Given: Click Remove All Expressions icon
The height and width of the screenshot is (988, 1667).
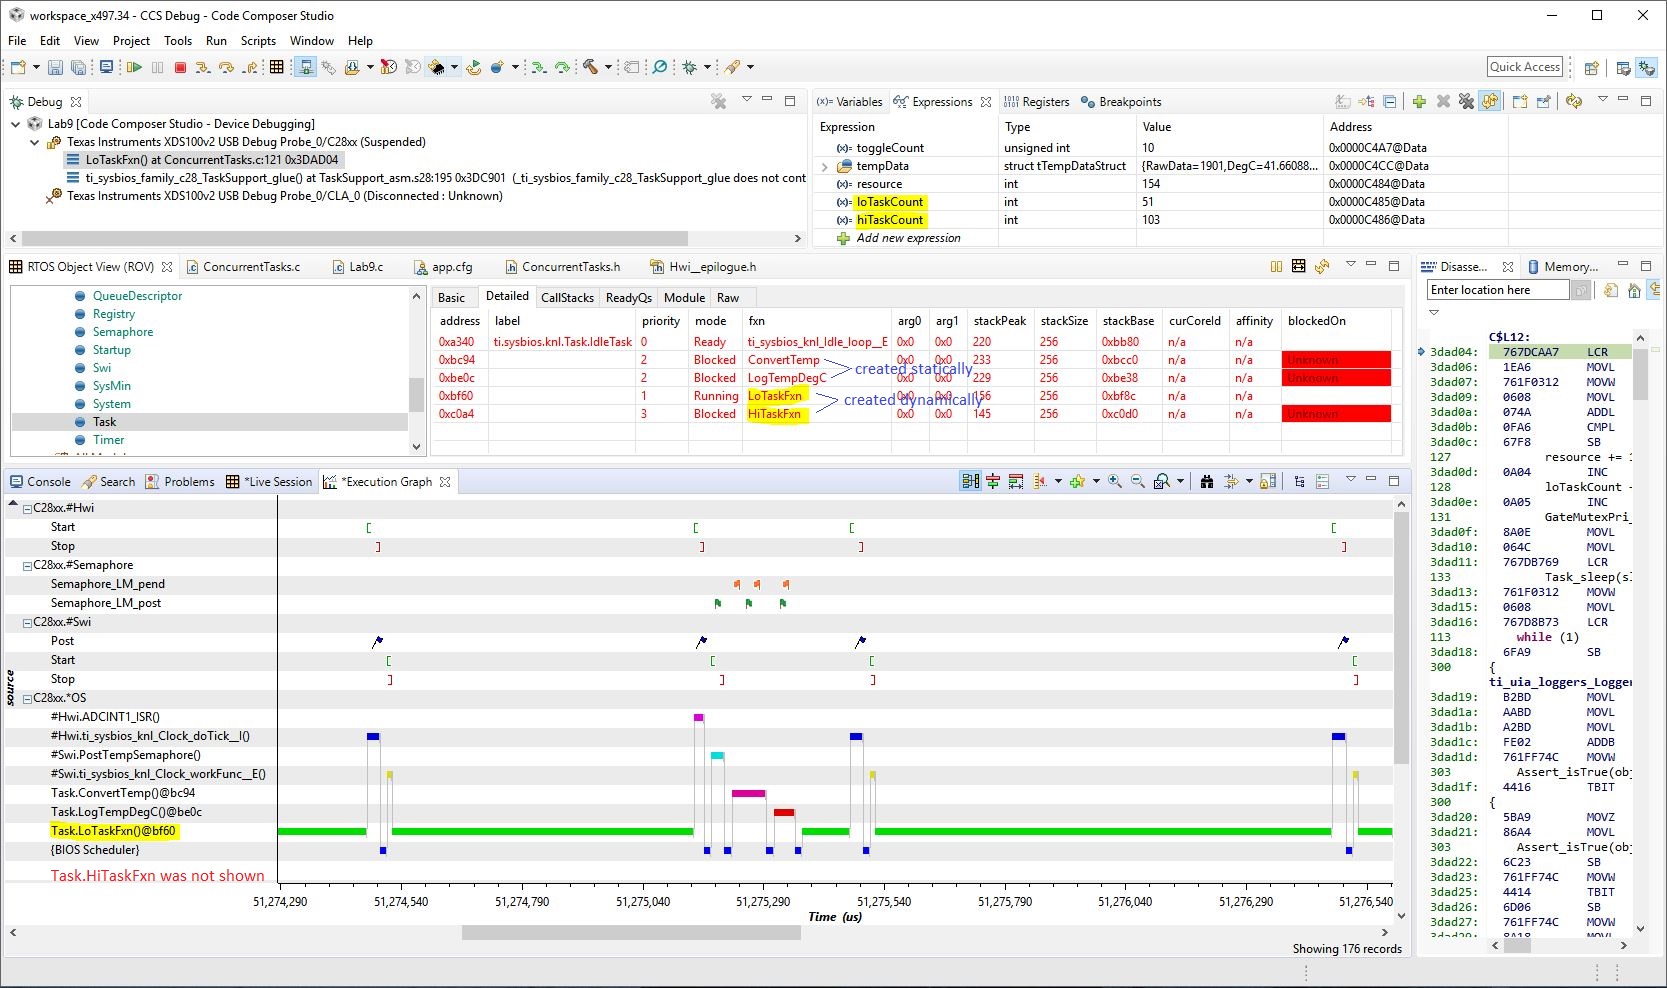Looking at the screenshot, I should [x=1466, y=102].
